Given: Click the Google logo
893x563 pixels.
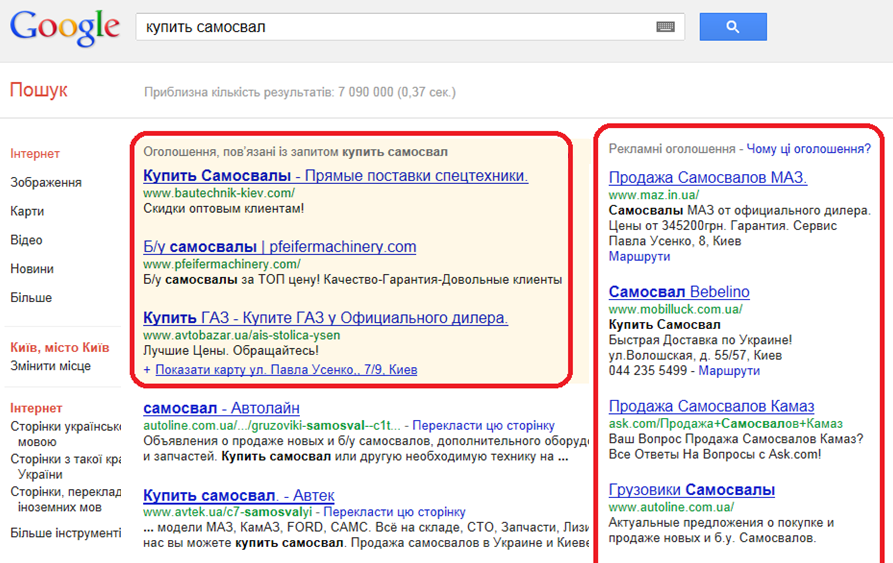Looking at the screenshot, I should (65, 28).
